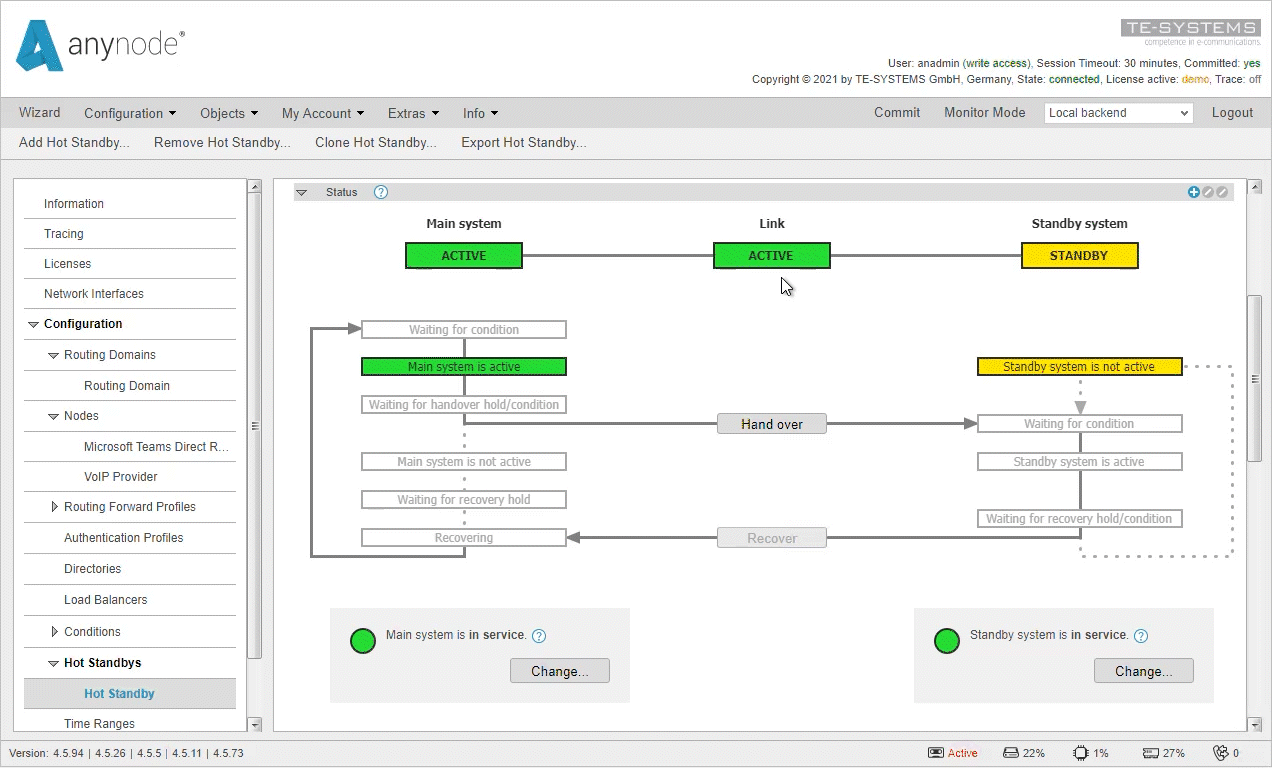Click the blue plus icon in the Status header
The height and width of the screenshot is (768, 1272).
[1194, 192]
